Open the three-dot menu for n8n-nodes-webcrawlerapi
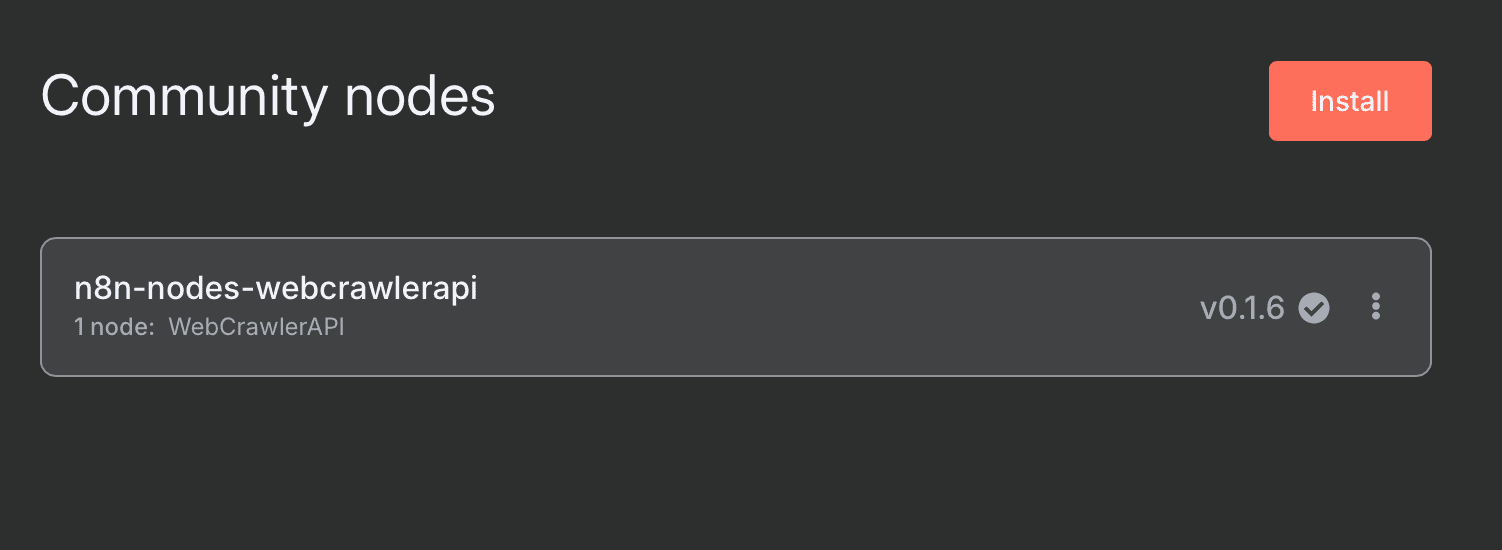1502x550 pixels. click(1376, 307)
